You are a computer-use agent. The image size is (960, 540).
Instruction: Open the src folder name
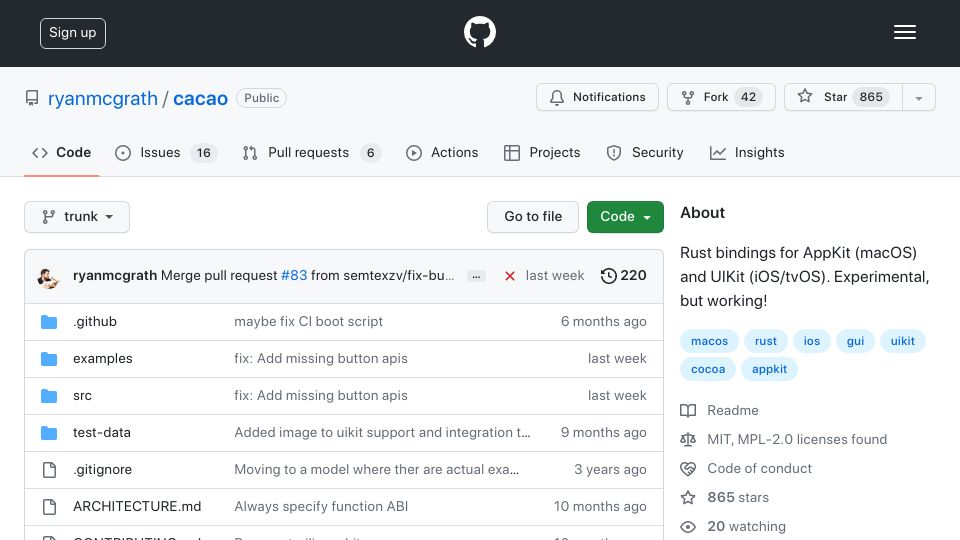[83, 396]
